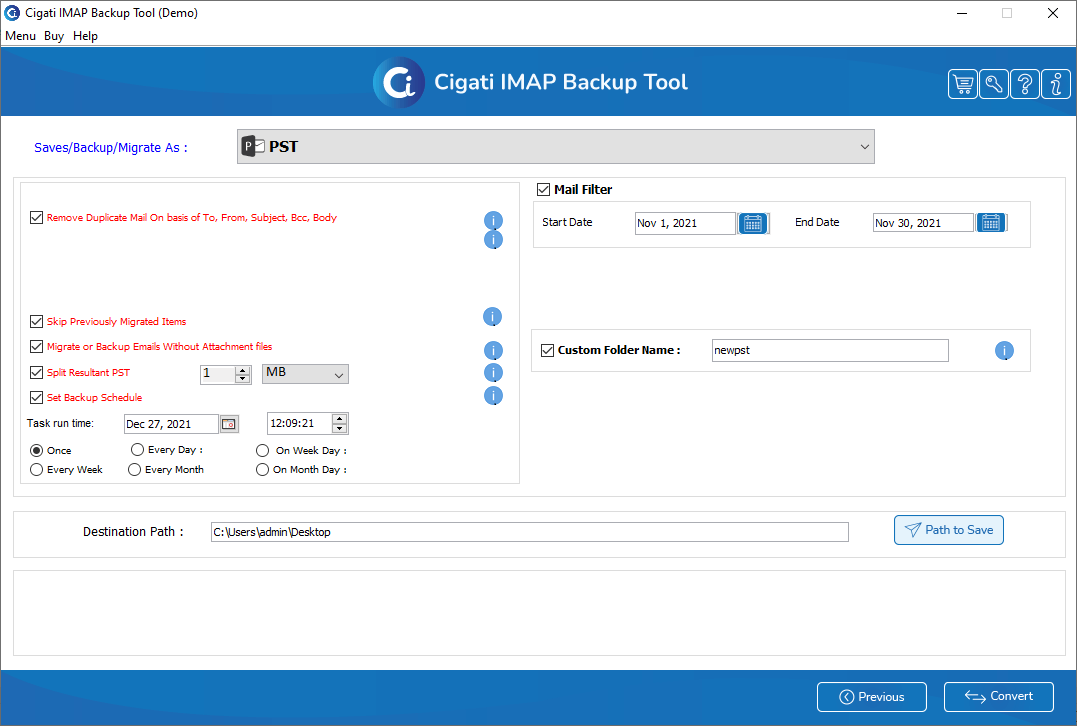Click the key activation icon

click(x=993, y=84)
